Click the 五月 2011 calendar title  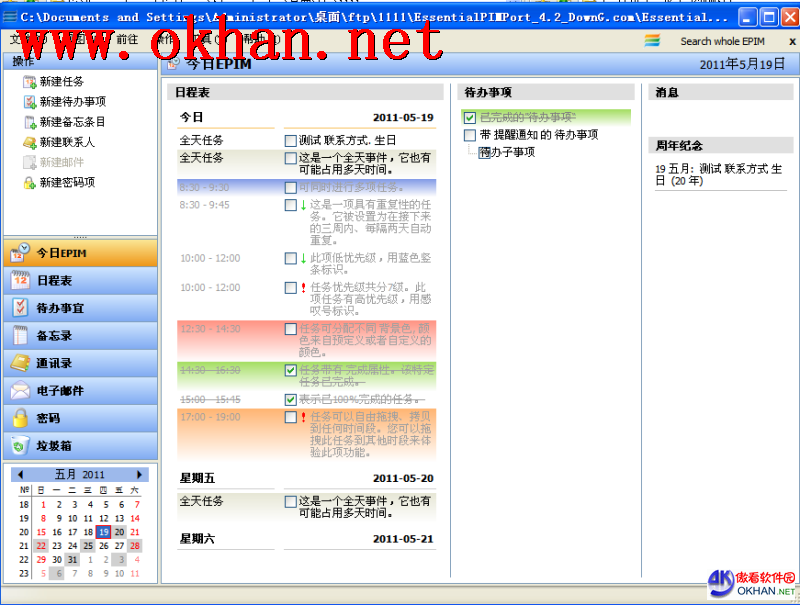(x=80, y=474)
